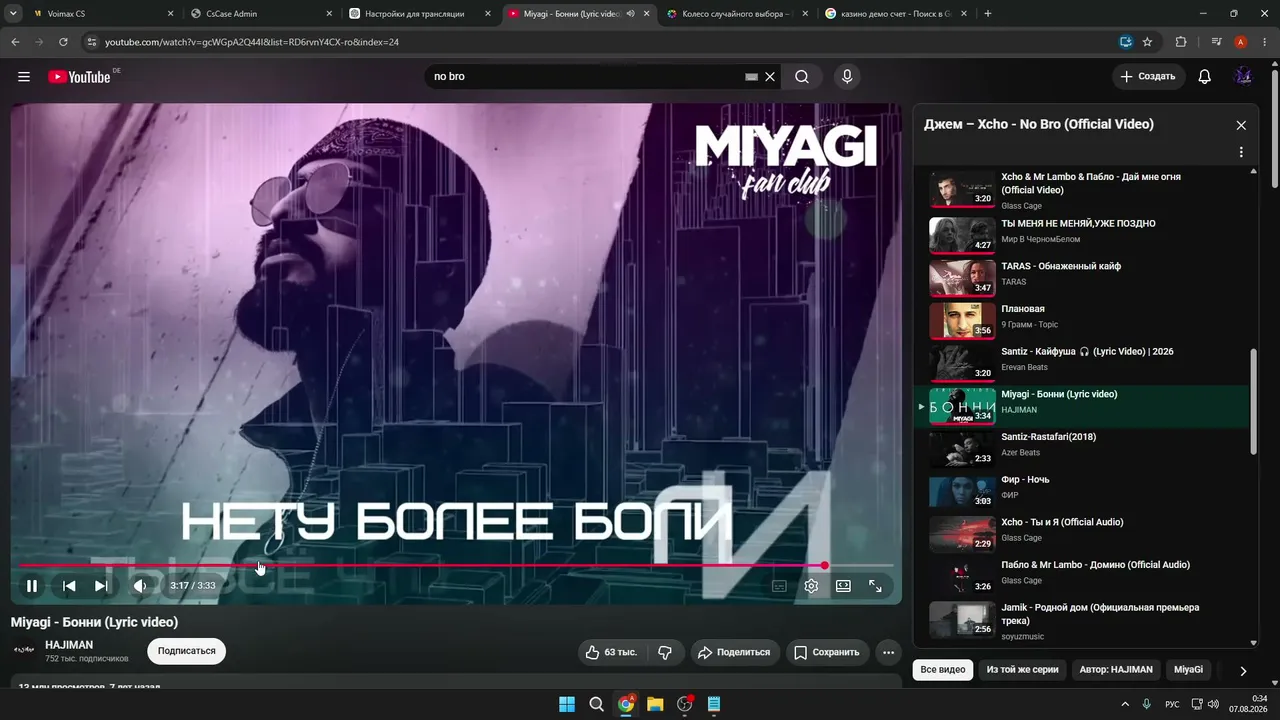Image resolution: width=1280 pixels, height=720 pixels.
Task: Click the Поделиться share button
Action: (735, 652)
